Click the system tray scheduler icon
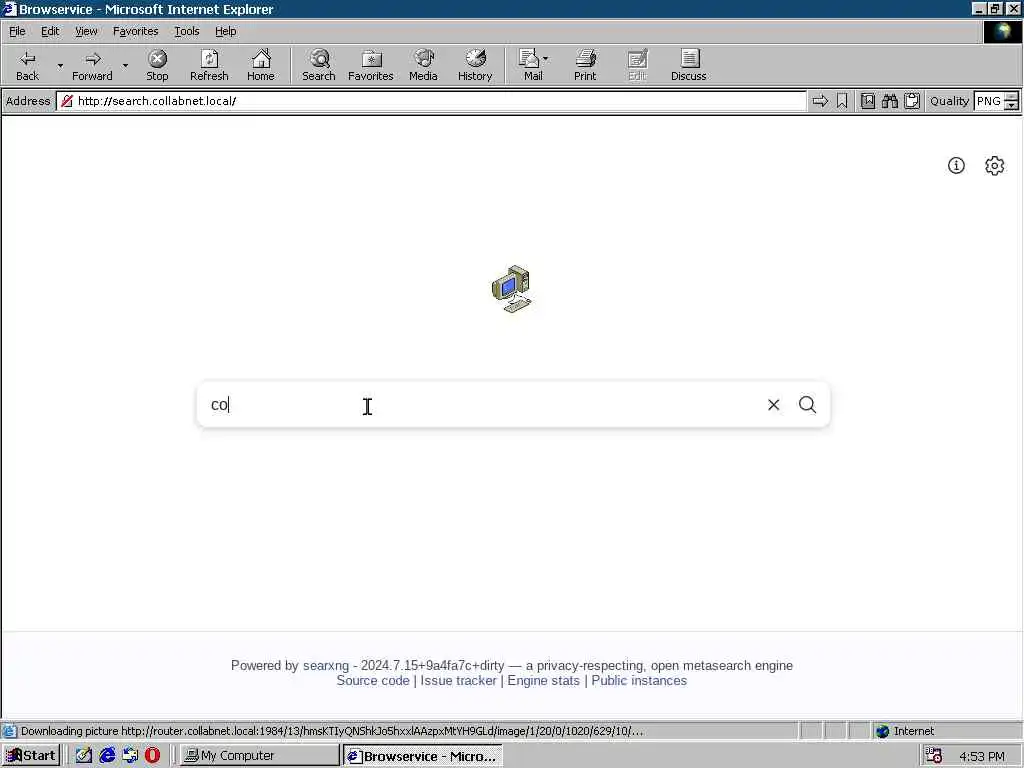This screenshot has height=768, width=1024. [934, 756]
